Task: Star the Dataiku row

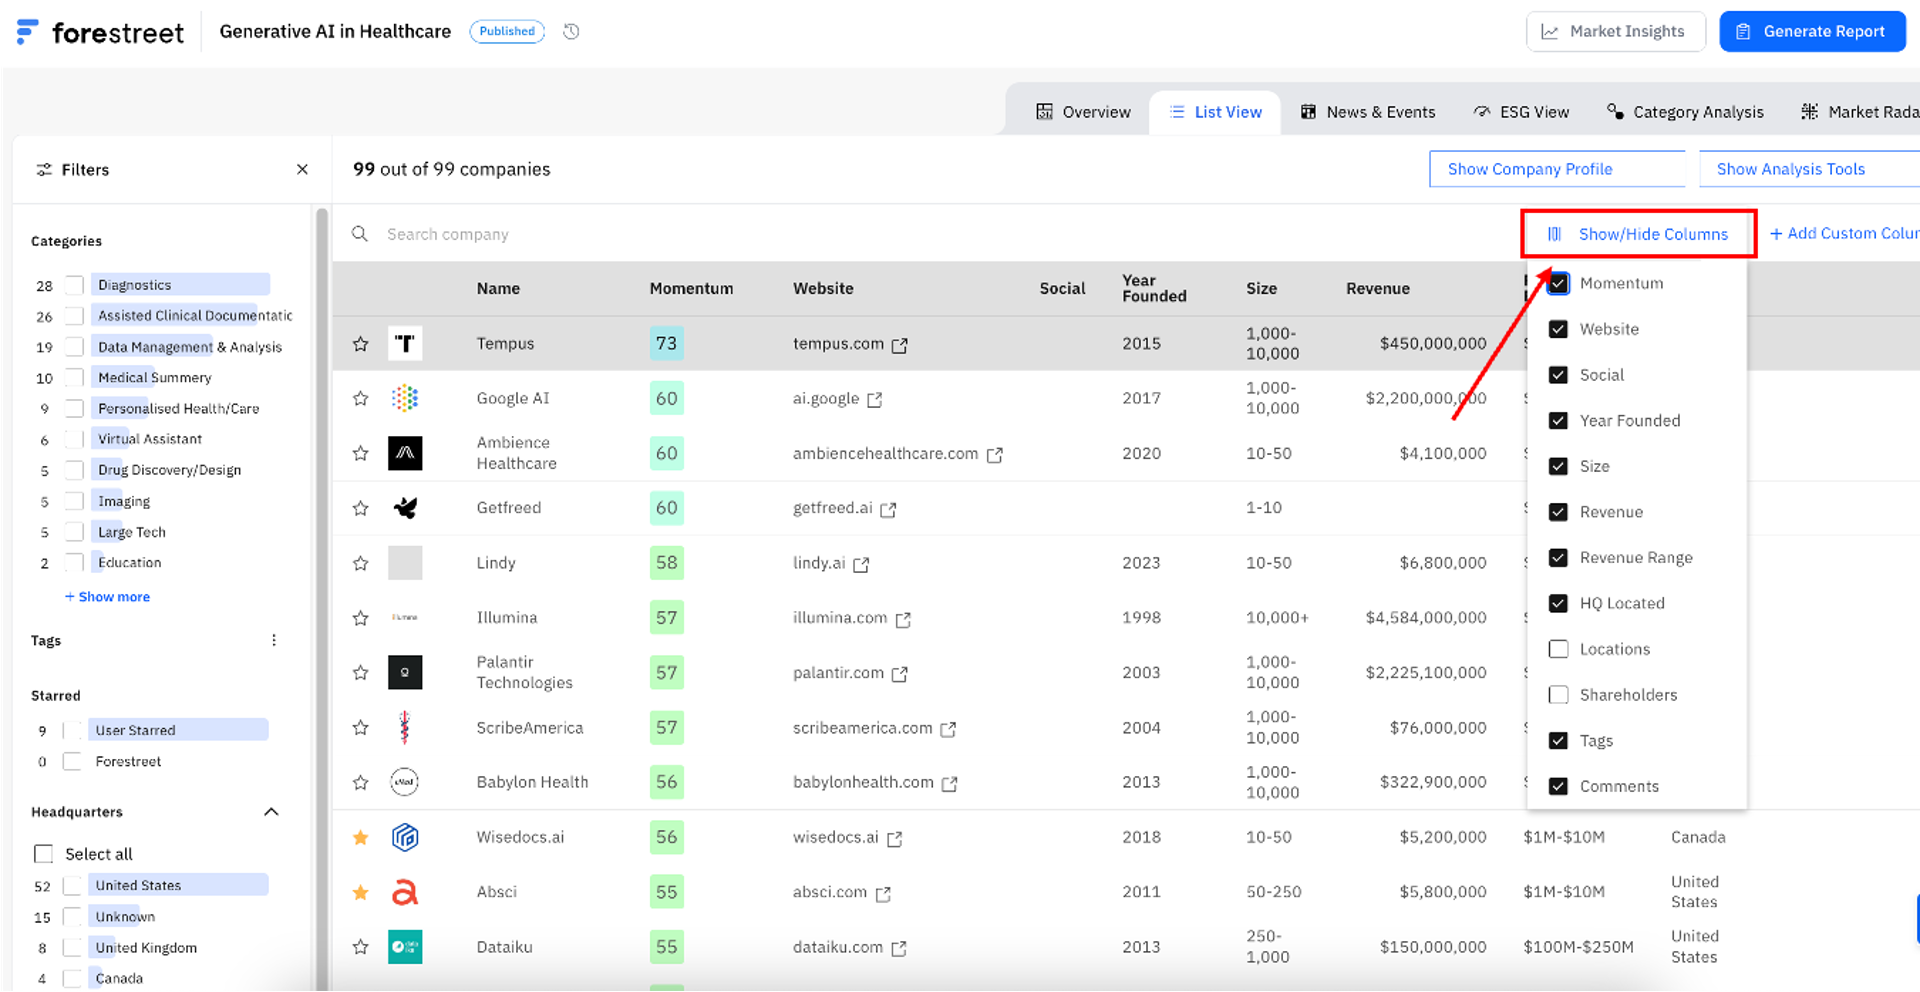Action: coord(361,947)
